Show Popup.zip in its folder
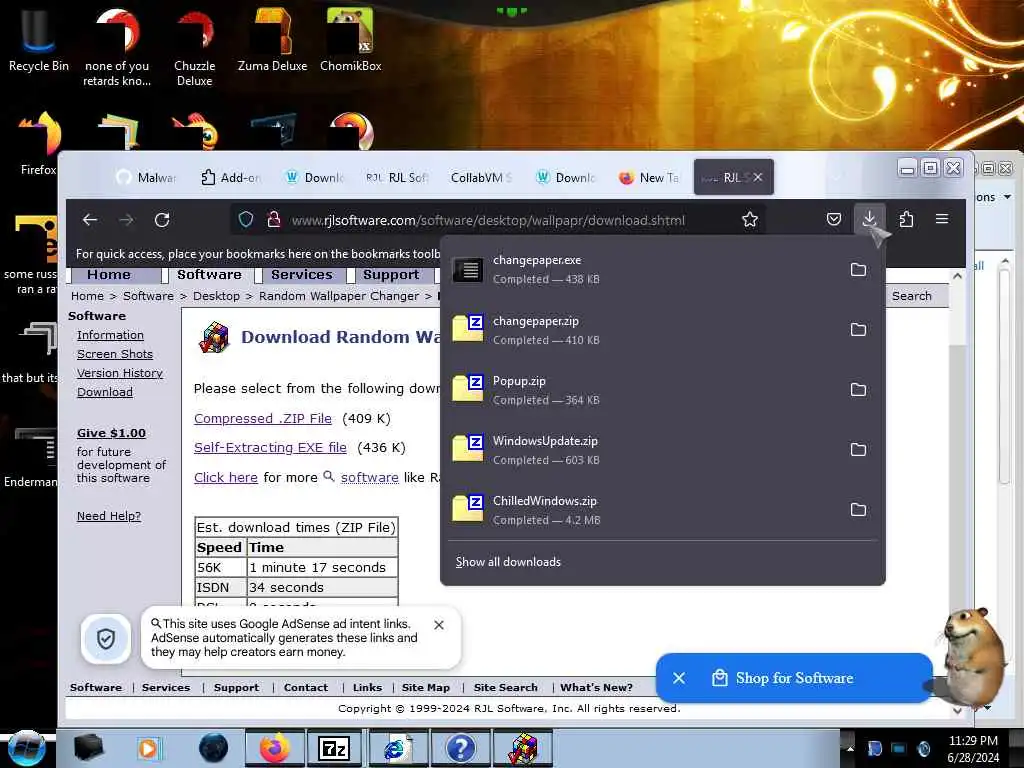The image size is (1024, 768). click(858, 390)
